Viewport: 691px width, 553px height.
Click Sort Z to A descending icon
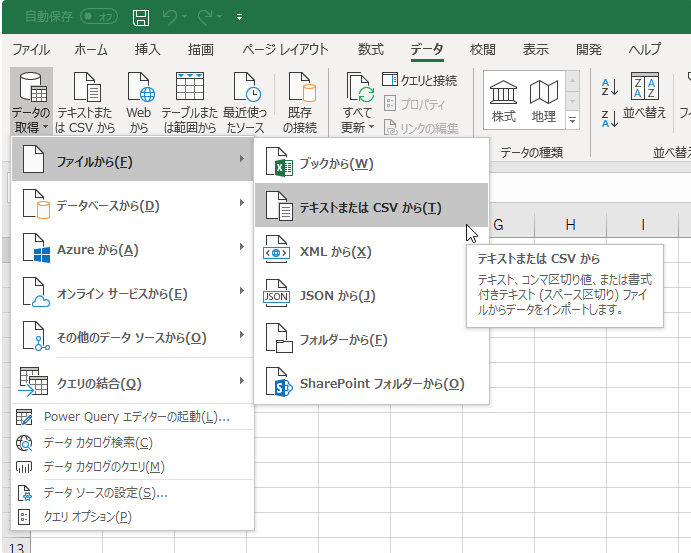click(610, 119)
